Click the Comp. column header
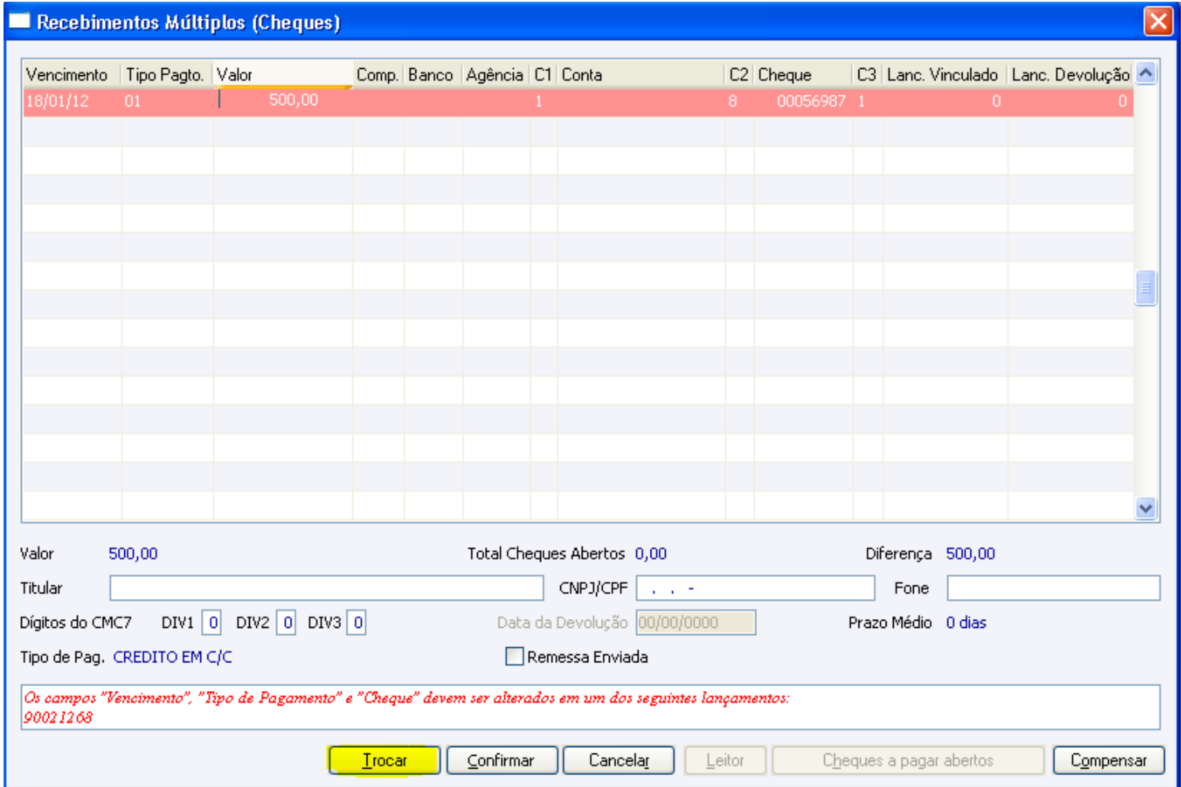This screenshot has width=1181, height=787. tap(378, 75)
